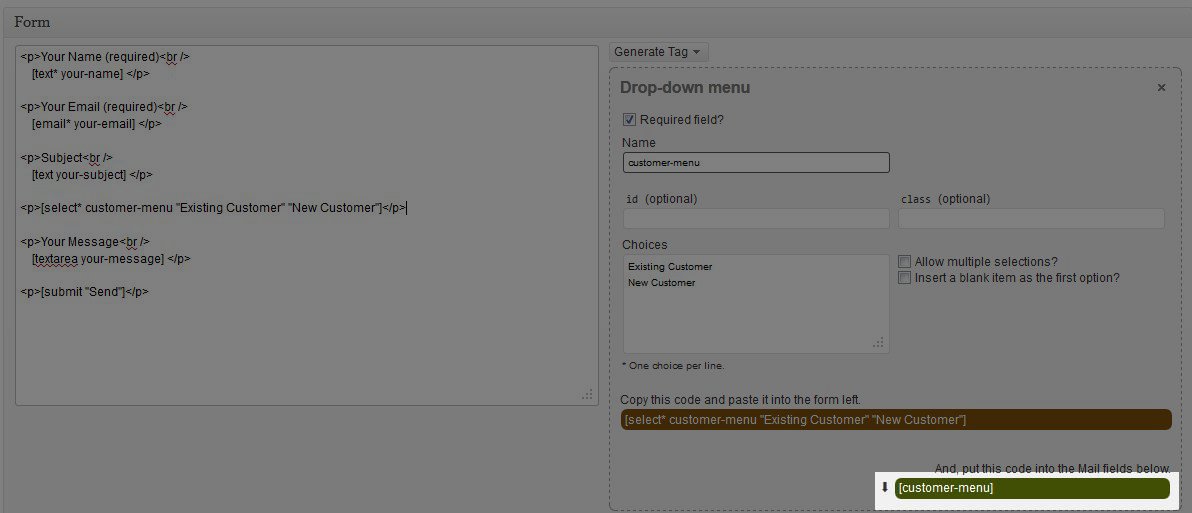1192x513 pixels.
Task: Click the Choices textarea resize handle
Action: coord(879,343)
